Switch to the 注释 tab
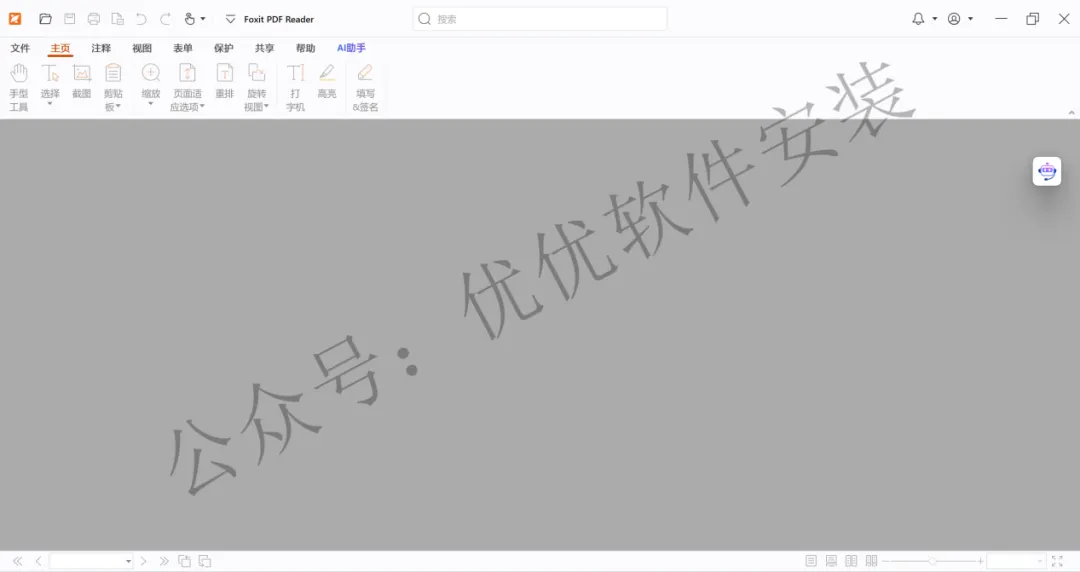 [101, 48]
